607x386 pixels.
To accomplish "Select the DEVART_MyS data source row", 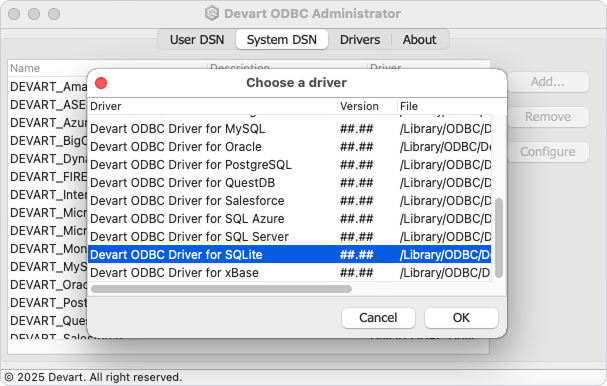I will click(x=48, y=267).
